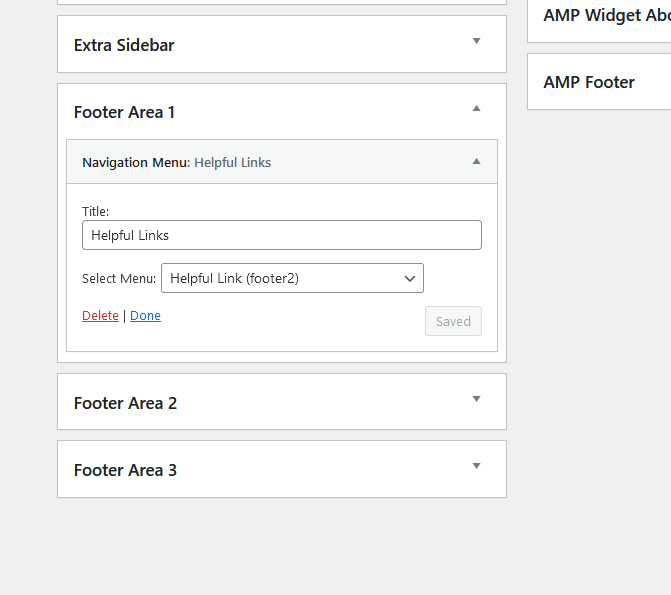The height and width of the screenshot is (595, 671).
Task: Click the Extra Sidebar heading text
Action: [x=124, y=45]
